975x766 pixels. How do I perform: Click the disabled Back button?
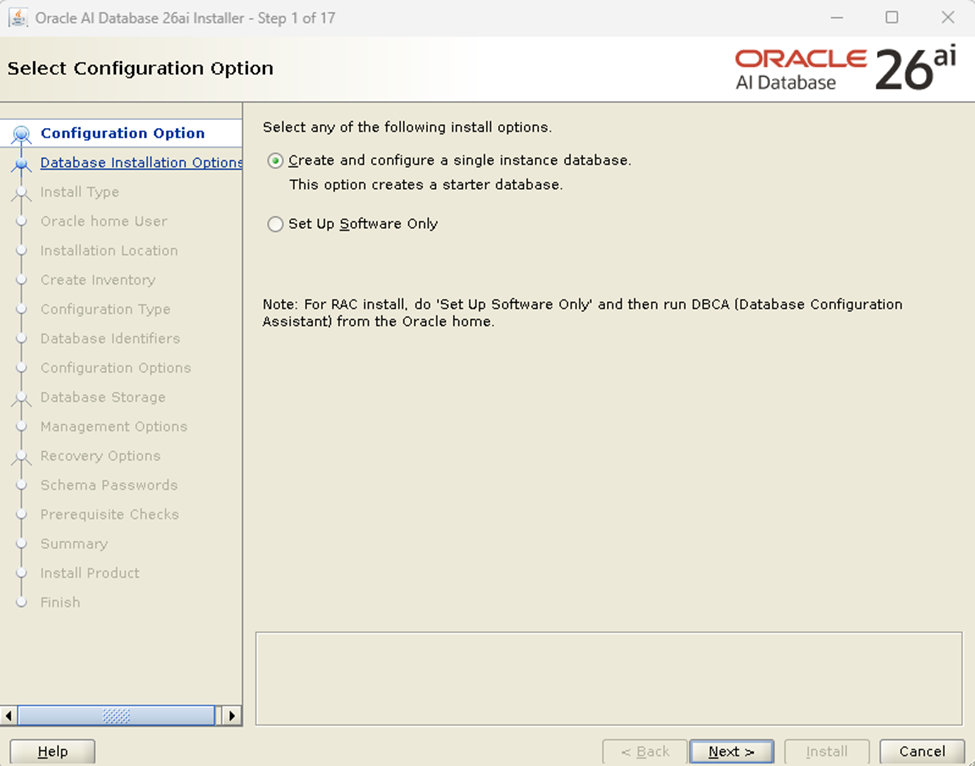[645, 752]
